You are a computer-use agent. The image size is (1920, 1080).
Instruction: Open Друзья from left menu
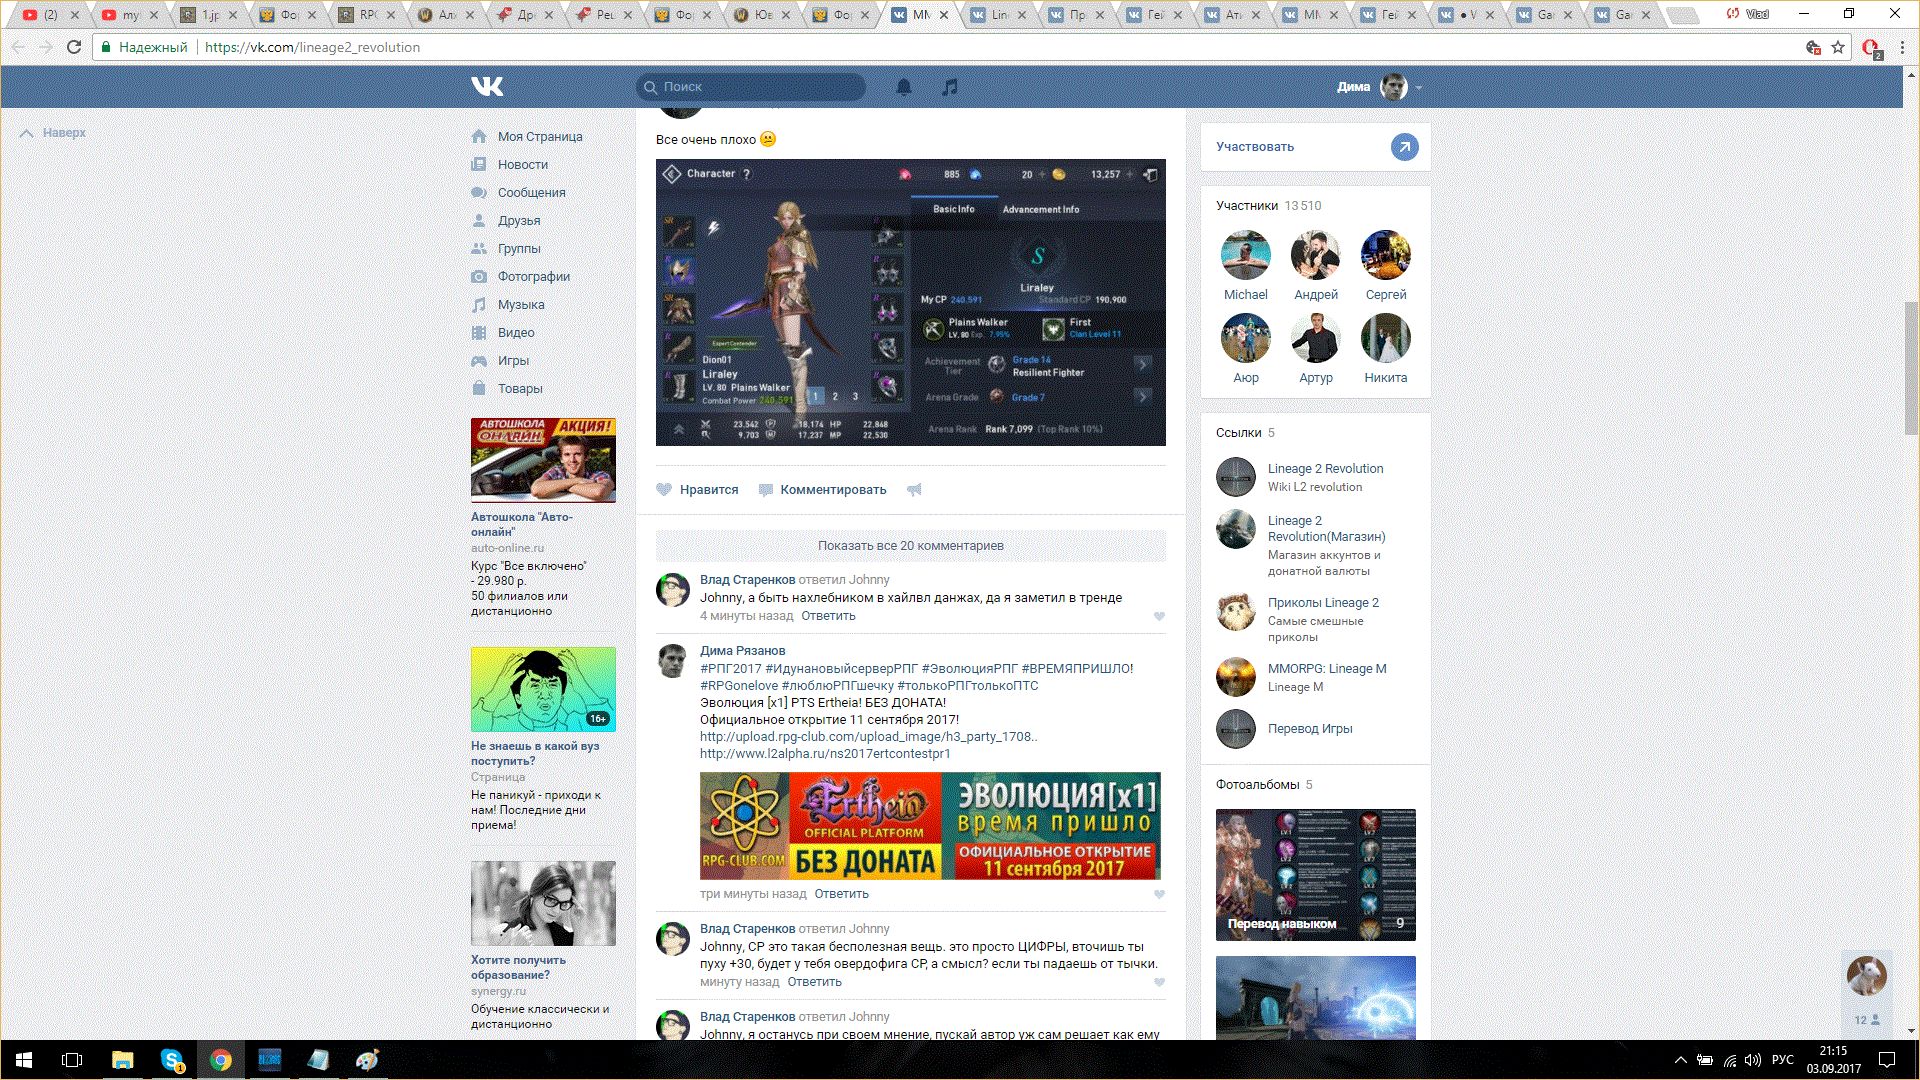tap(519, 221)
